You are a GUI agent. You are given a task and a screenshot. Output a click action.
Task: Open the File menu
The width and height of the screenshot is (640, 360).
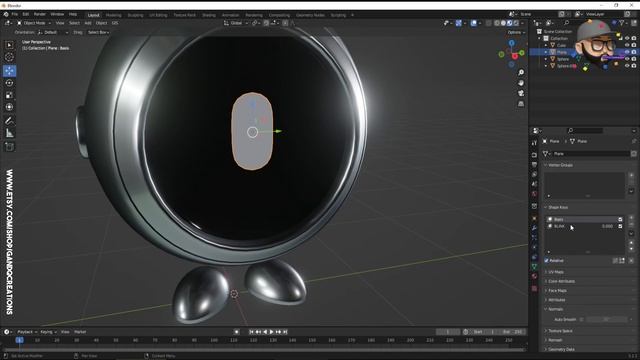[x=15, y=14]
